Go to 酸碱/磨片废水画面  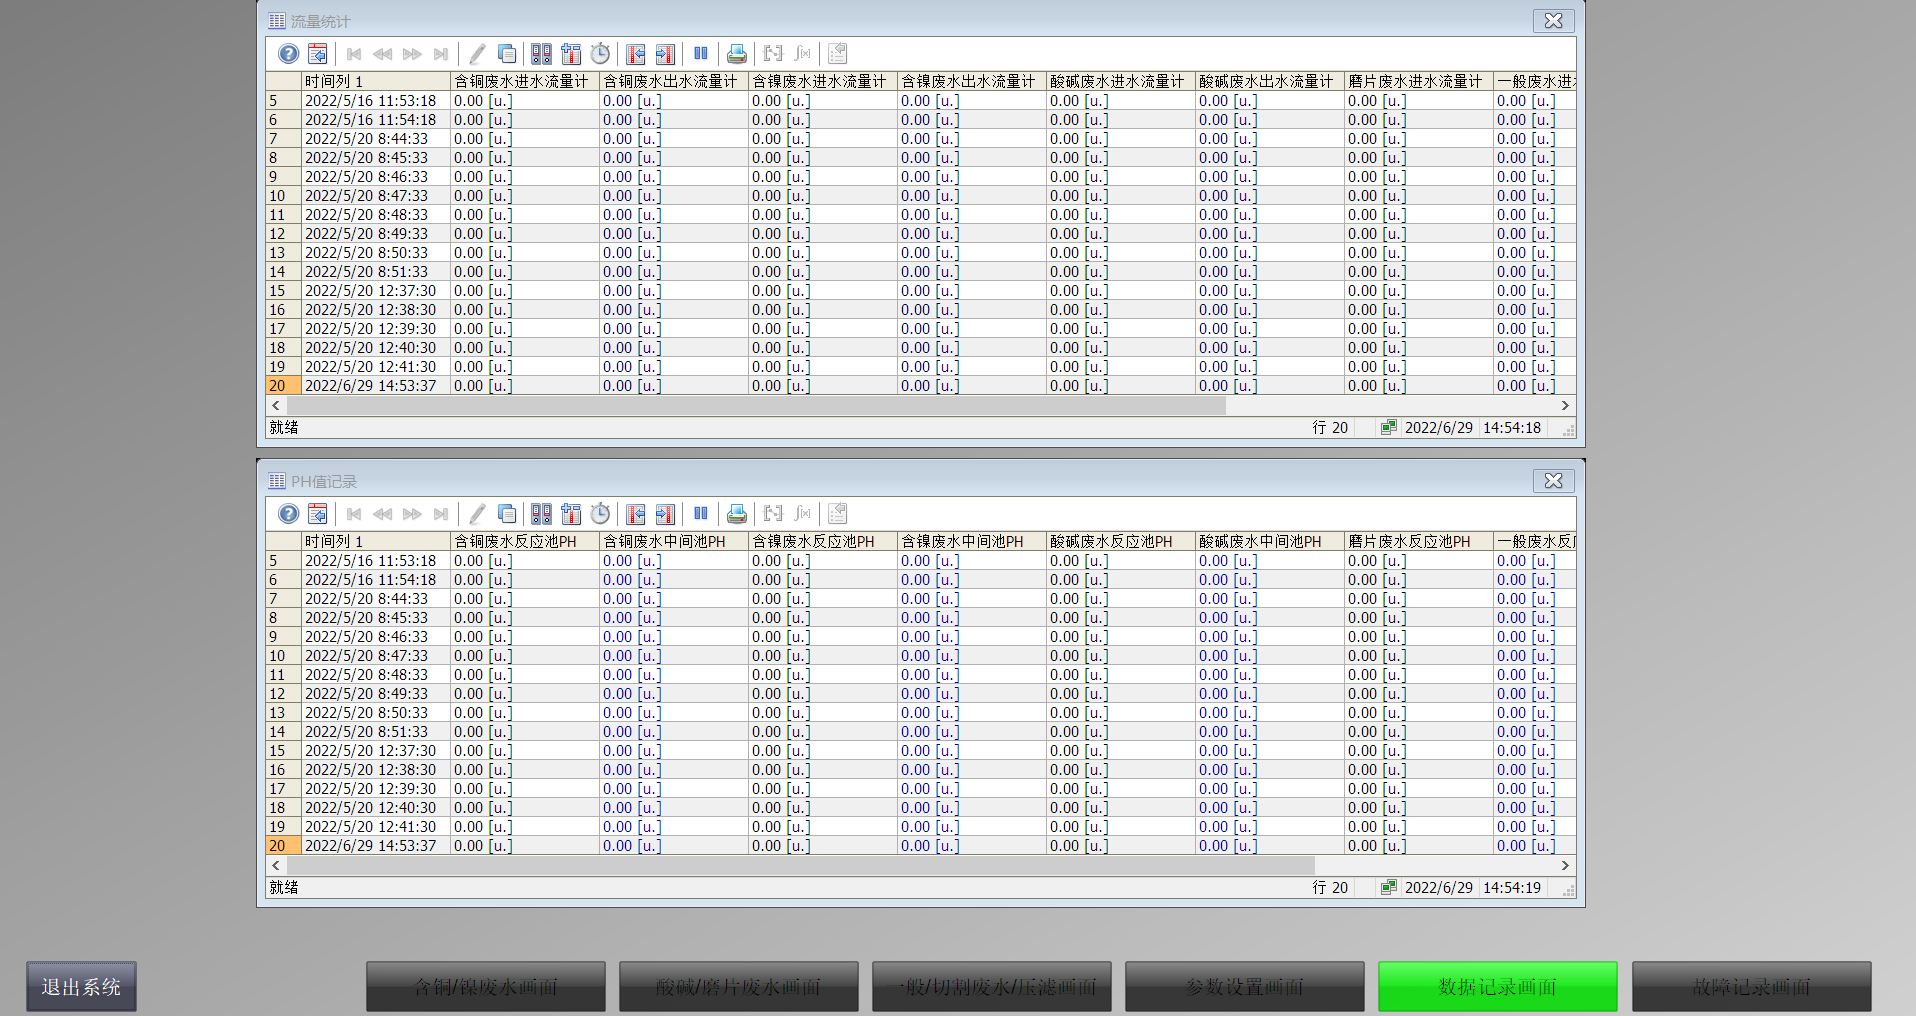click(x=738, y=987)
